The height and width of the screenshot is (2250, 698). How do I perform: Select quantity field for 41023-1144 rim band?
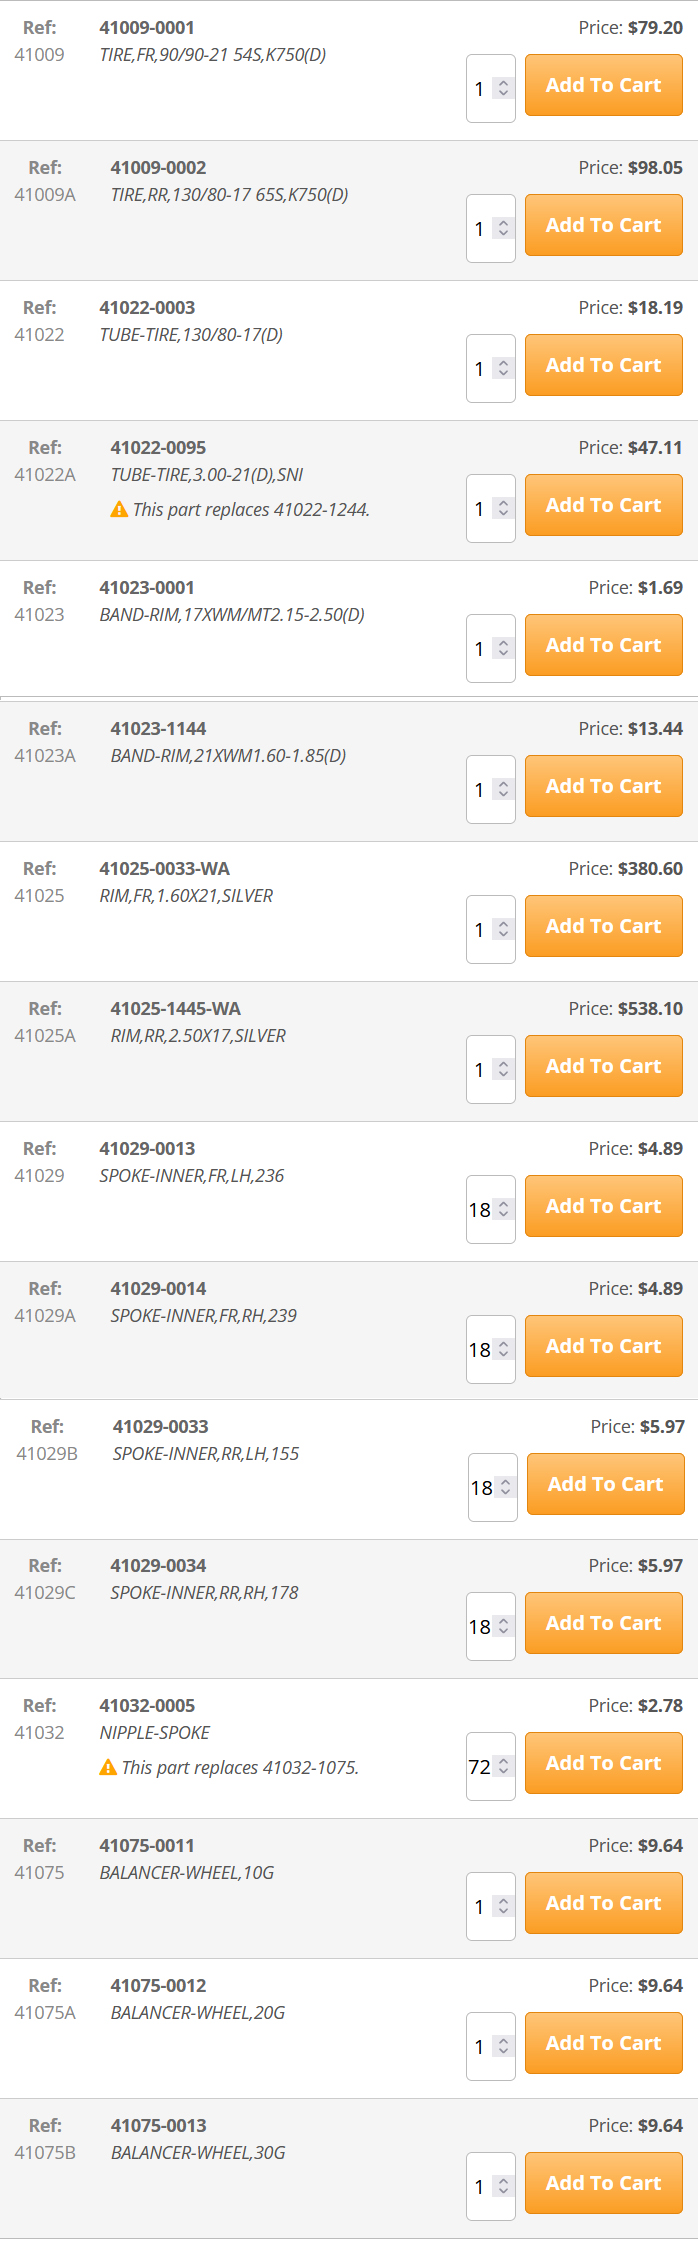coord(490,789)
